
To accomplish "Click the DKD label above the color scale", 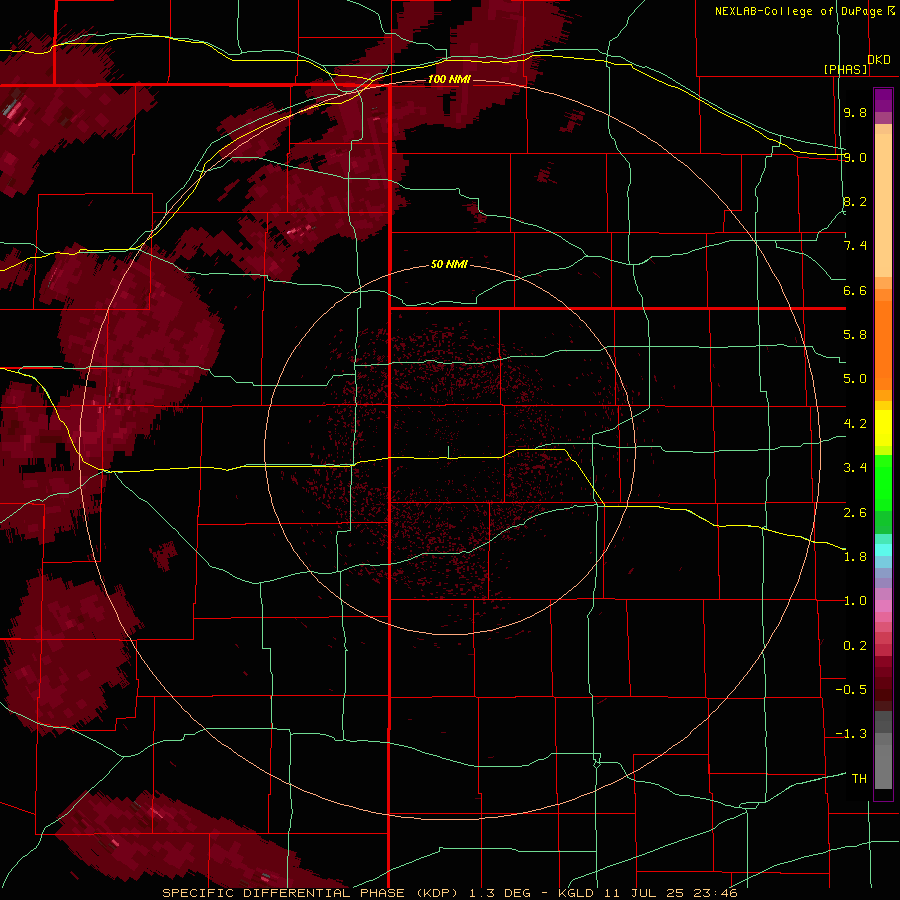I will pos(878,60).
